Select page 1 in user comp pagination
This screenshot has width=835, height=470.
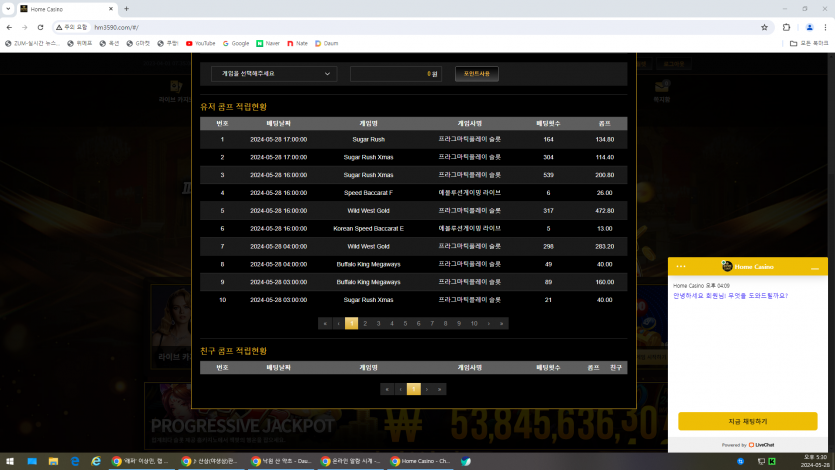pyautogui.click(x=351, y=324)
